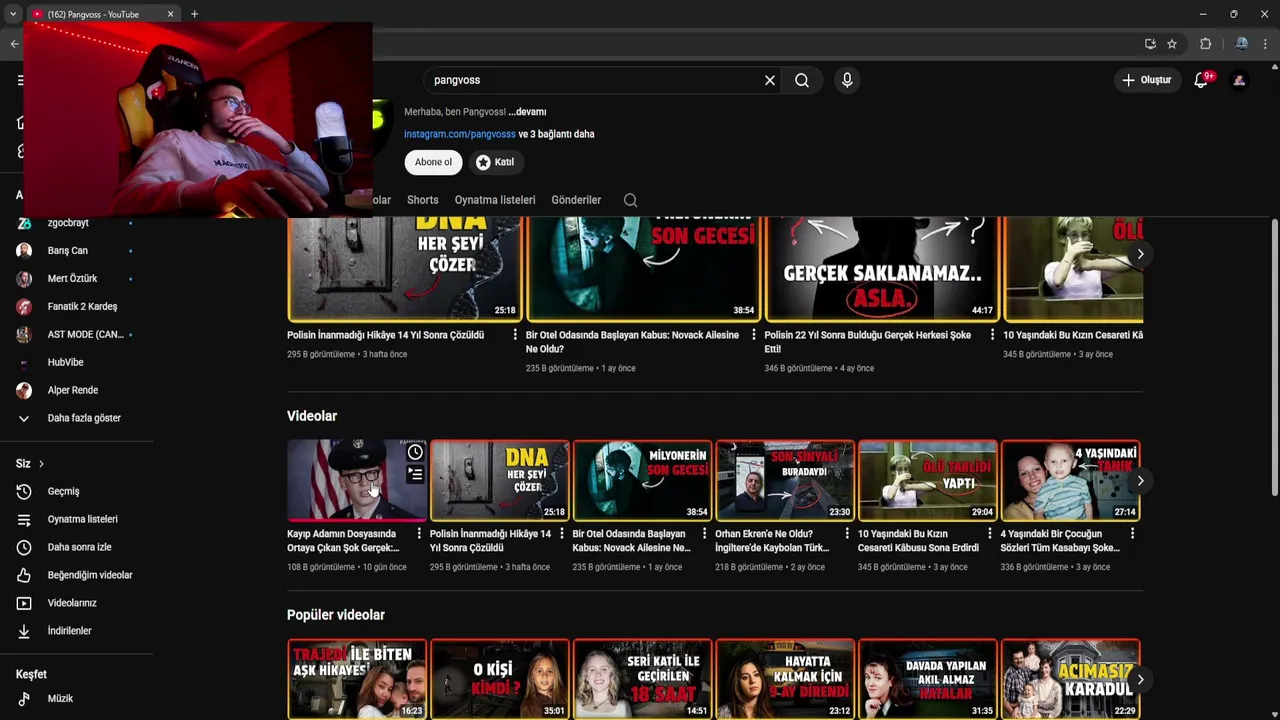Open Chrome's three-dot menu
The image size is (1280, 720).
click(1266, 44)
